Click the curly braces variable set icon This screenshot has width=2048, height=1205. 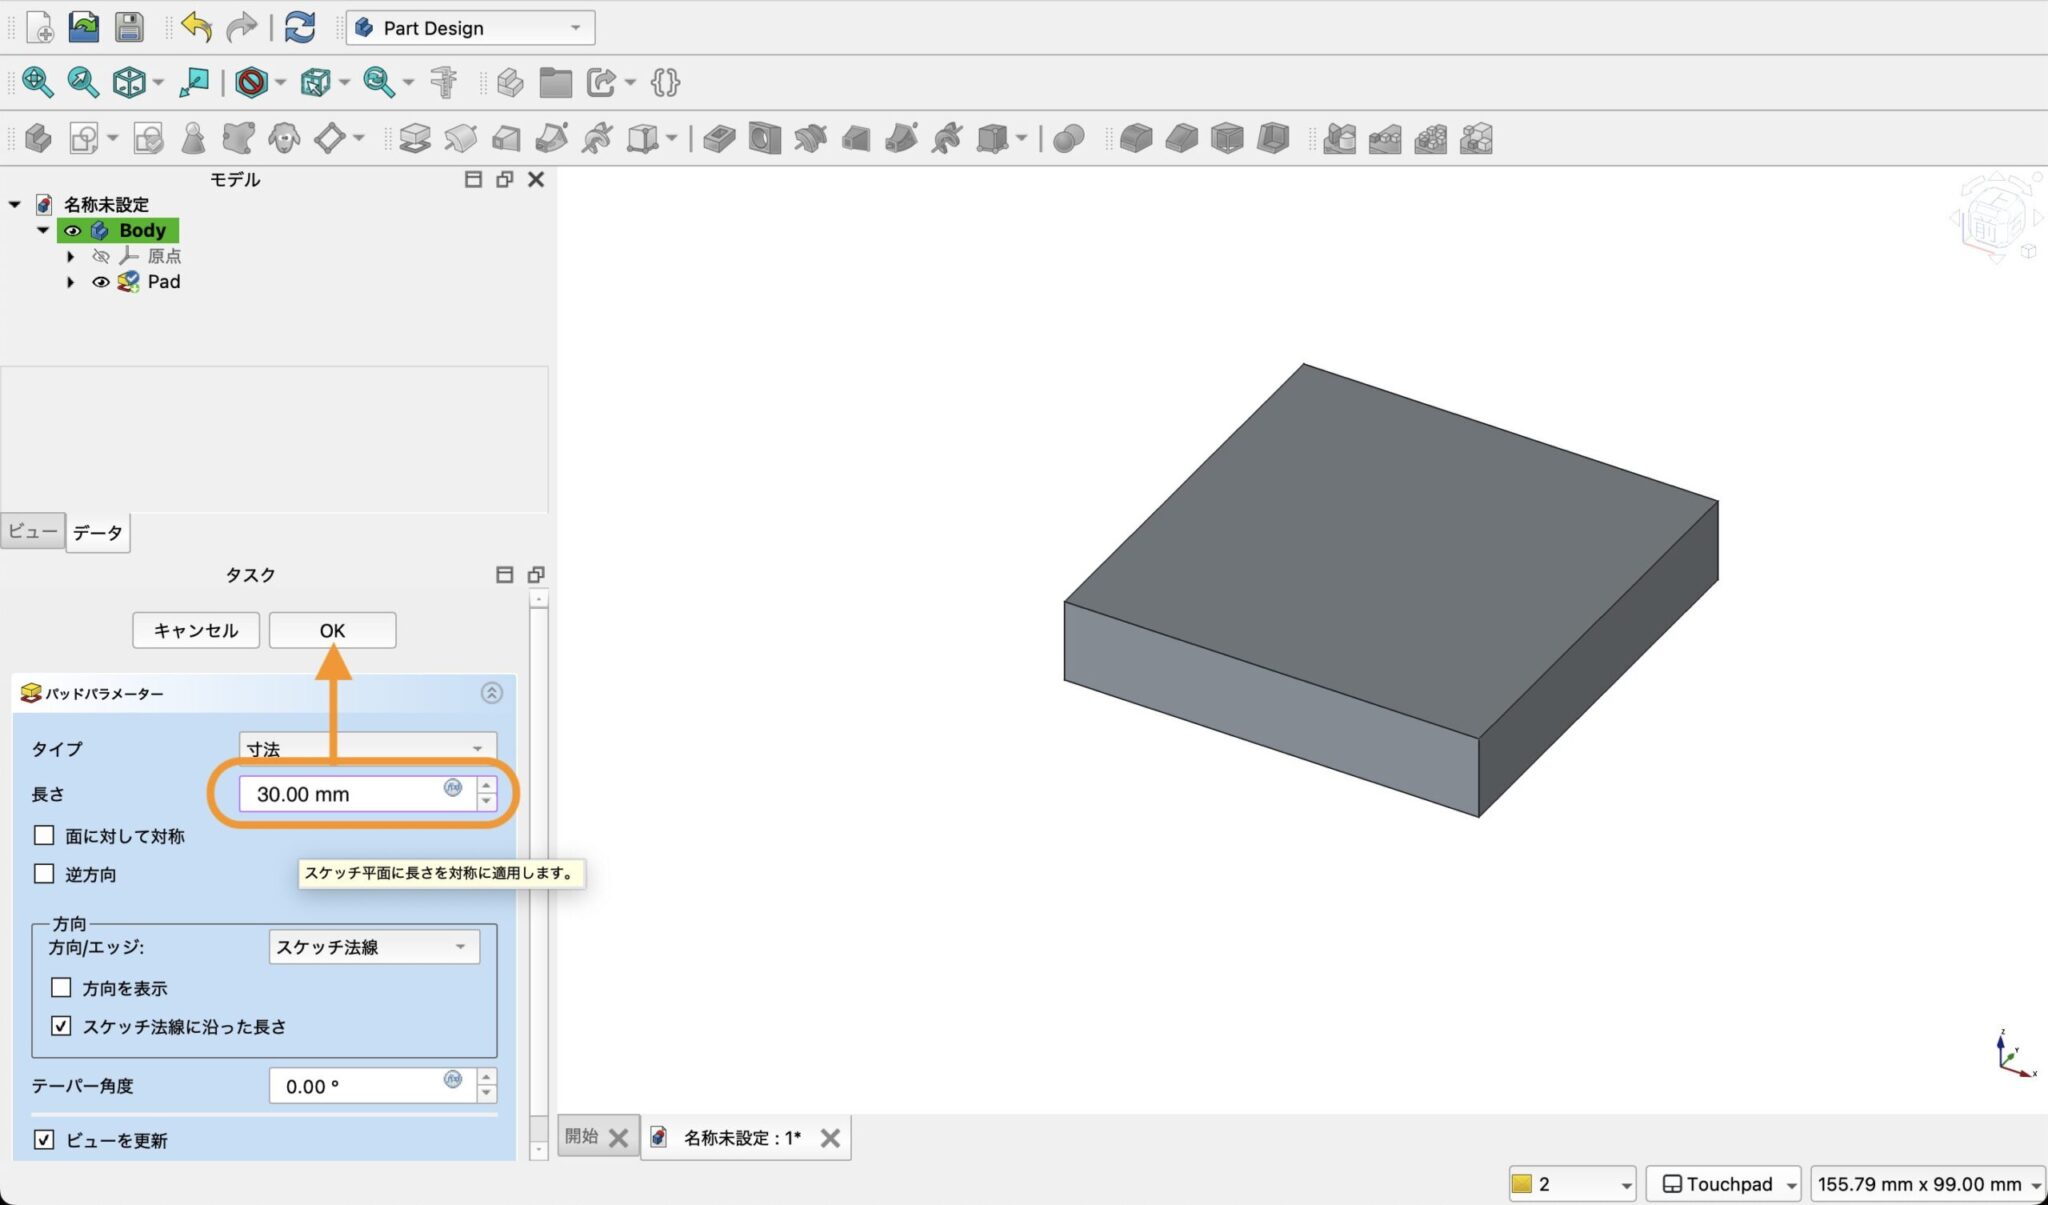pos(665,82)
